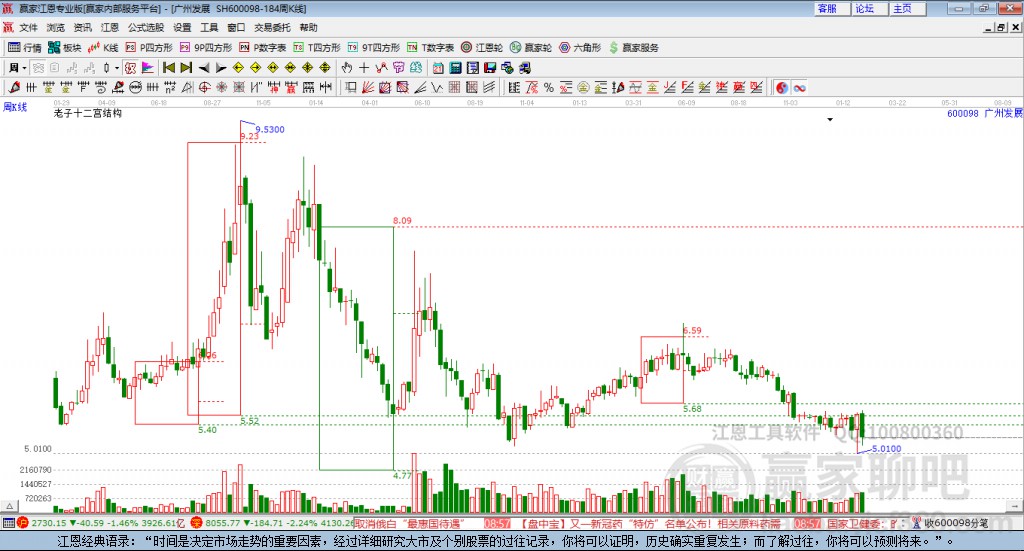
Task: Open the calendar 21 icon
Action: (x=438, y=68)
